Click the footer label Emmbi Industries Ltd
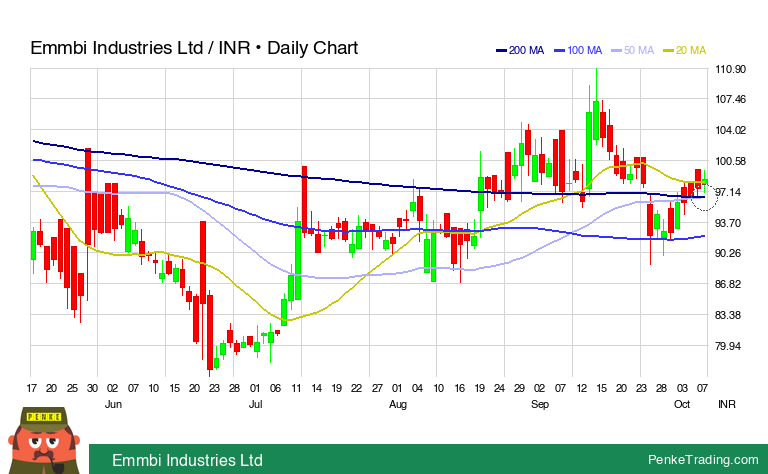Viewport: 768px width, 474px height. click(187, 460)
